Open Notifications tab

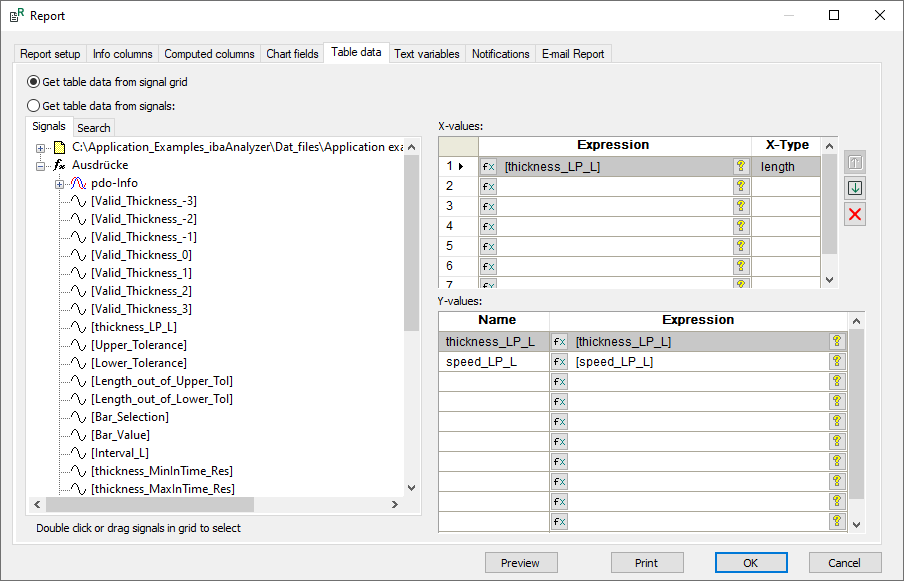500,54
